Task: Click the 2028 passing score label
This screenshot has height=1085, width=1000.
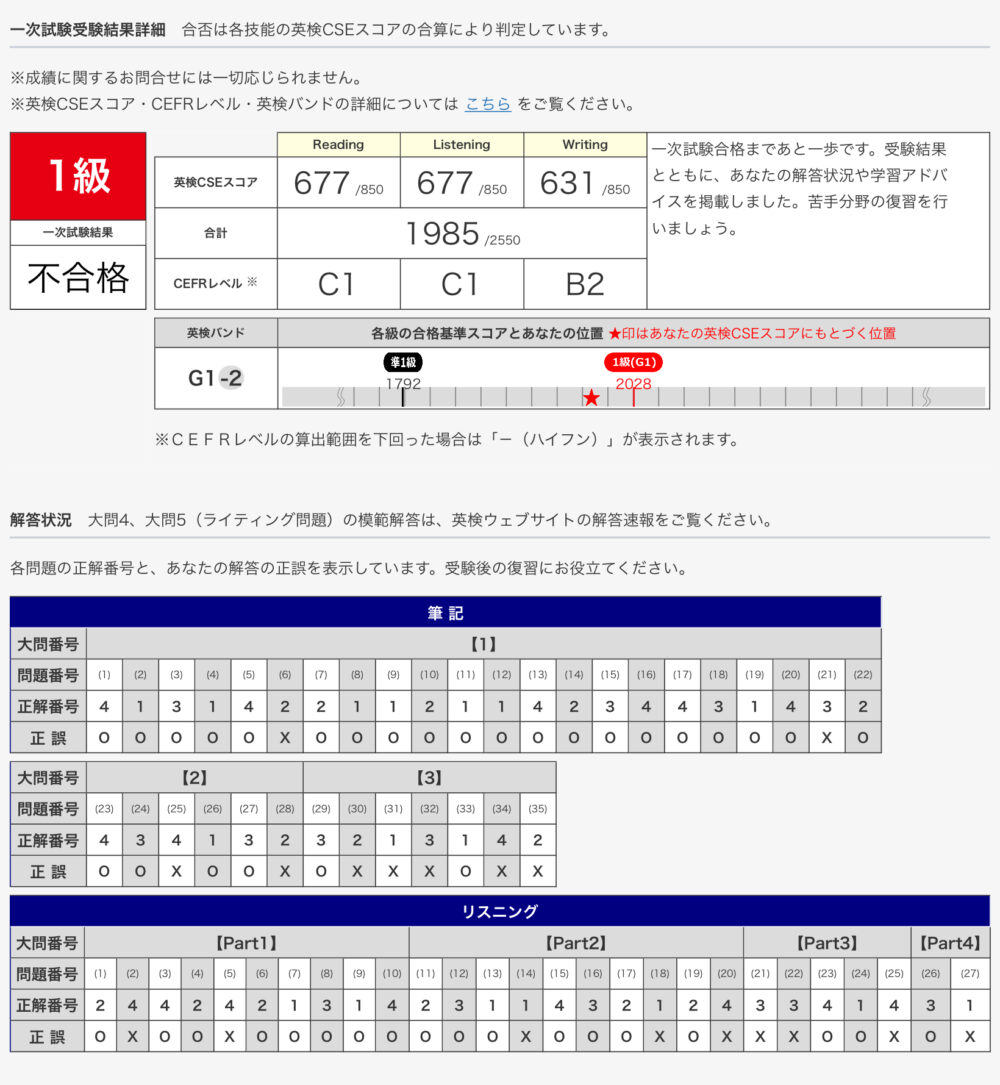Action: [x=633, y=384]
